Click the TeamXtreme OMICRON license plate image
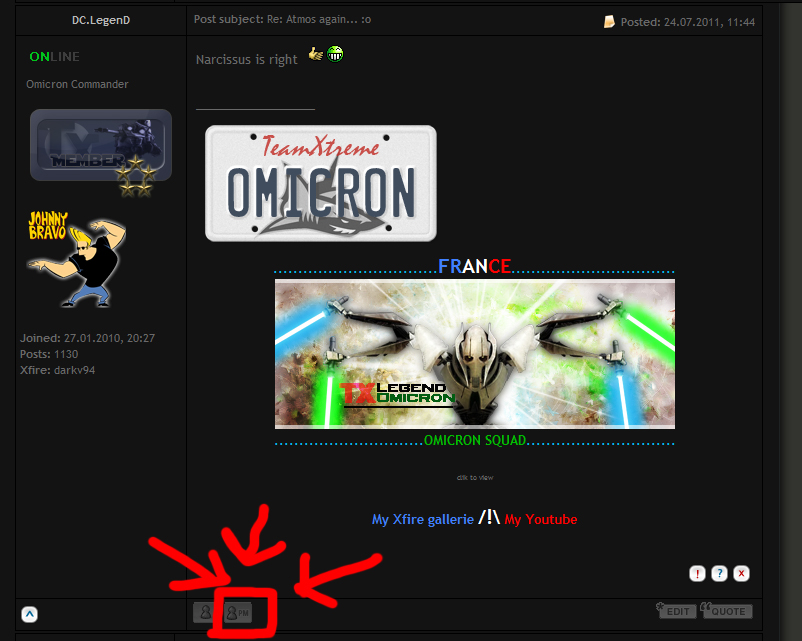The width and height of the screenshot is (802, 641). (x=321, y=183)
